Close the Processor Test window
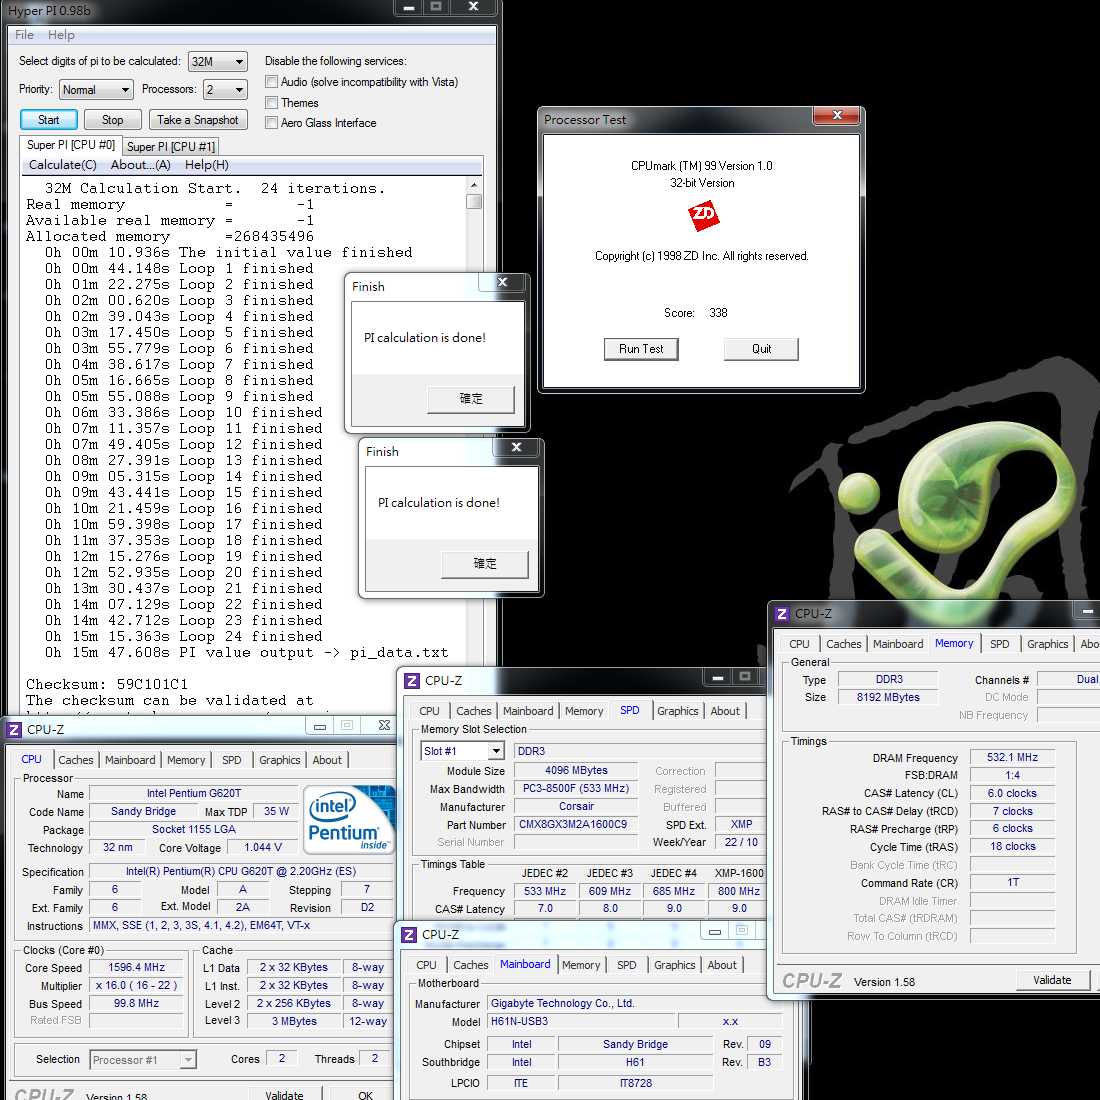This screenshot has width=1100, height=1100. coord(837,115)
